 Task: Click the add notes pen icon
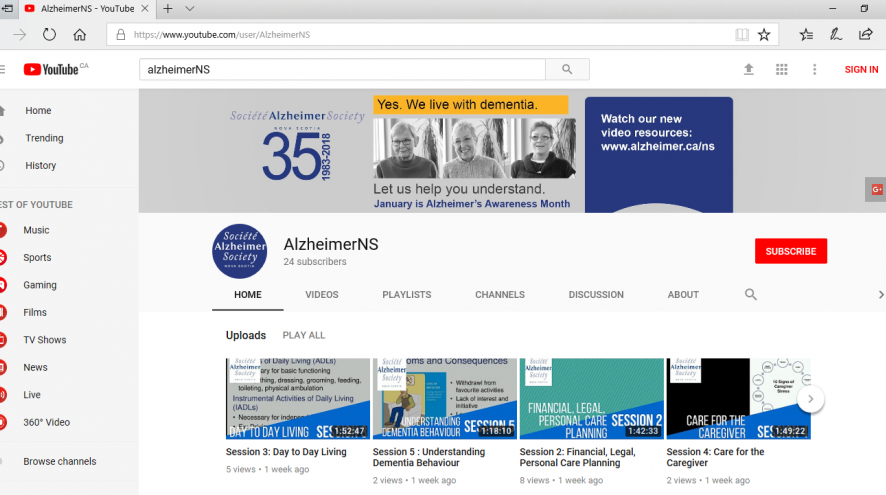(x=836, y=34)
